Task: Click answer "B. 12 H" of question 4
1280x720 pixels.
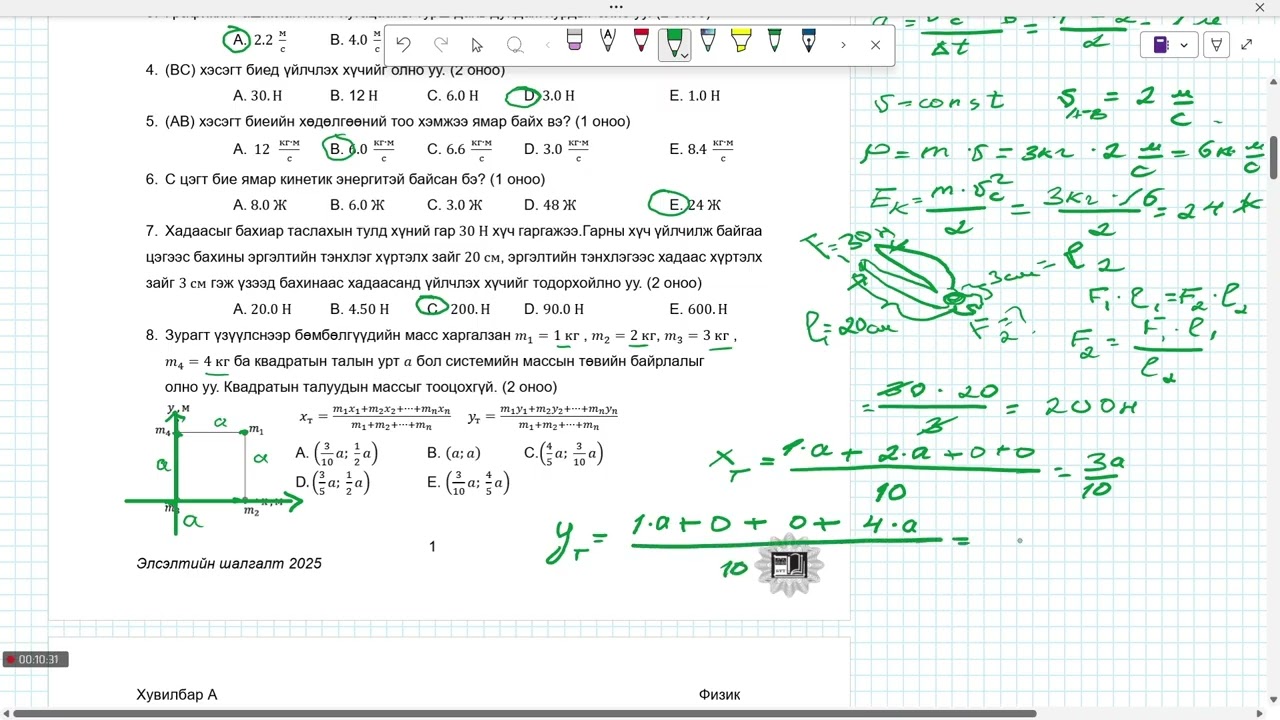Action: coord(353,96)
